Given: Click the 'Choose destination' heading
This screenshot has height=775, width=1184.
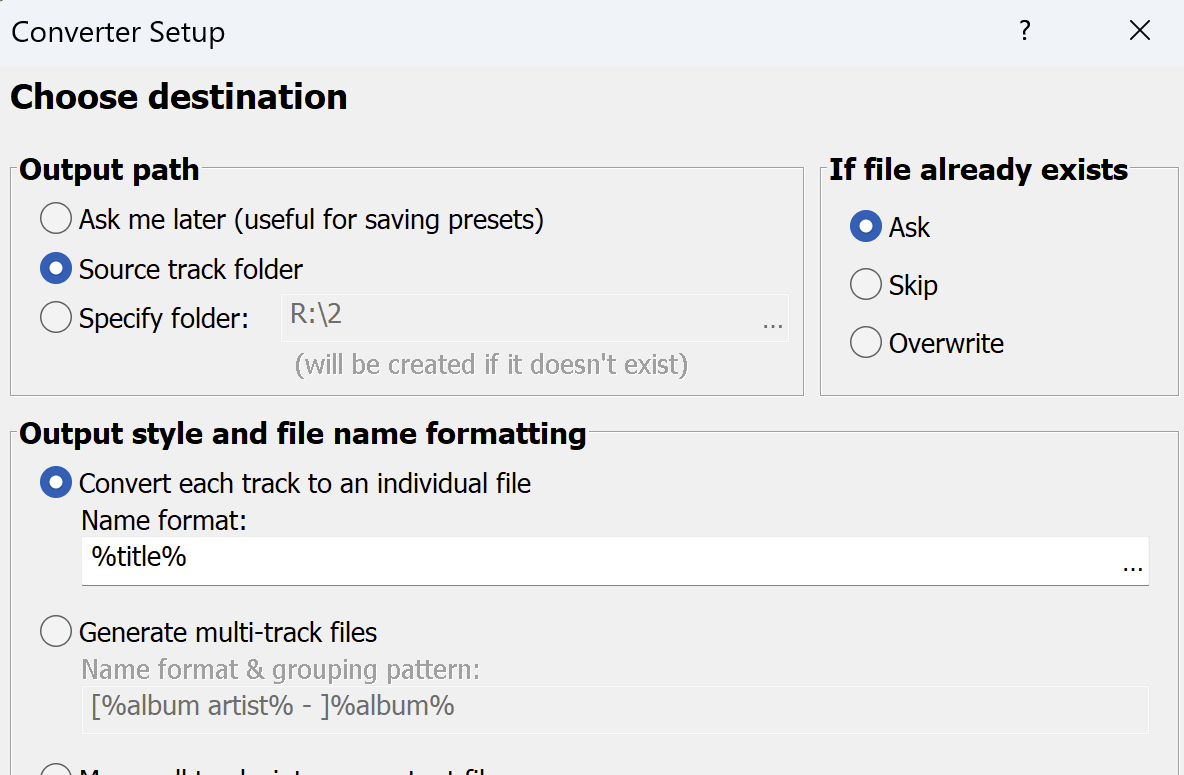Looking at the screenshot, I should [x=179, y=97].
